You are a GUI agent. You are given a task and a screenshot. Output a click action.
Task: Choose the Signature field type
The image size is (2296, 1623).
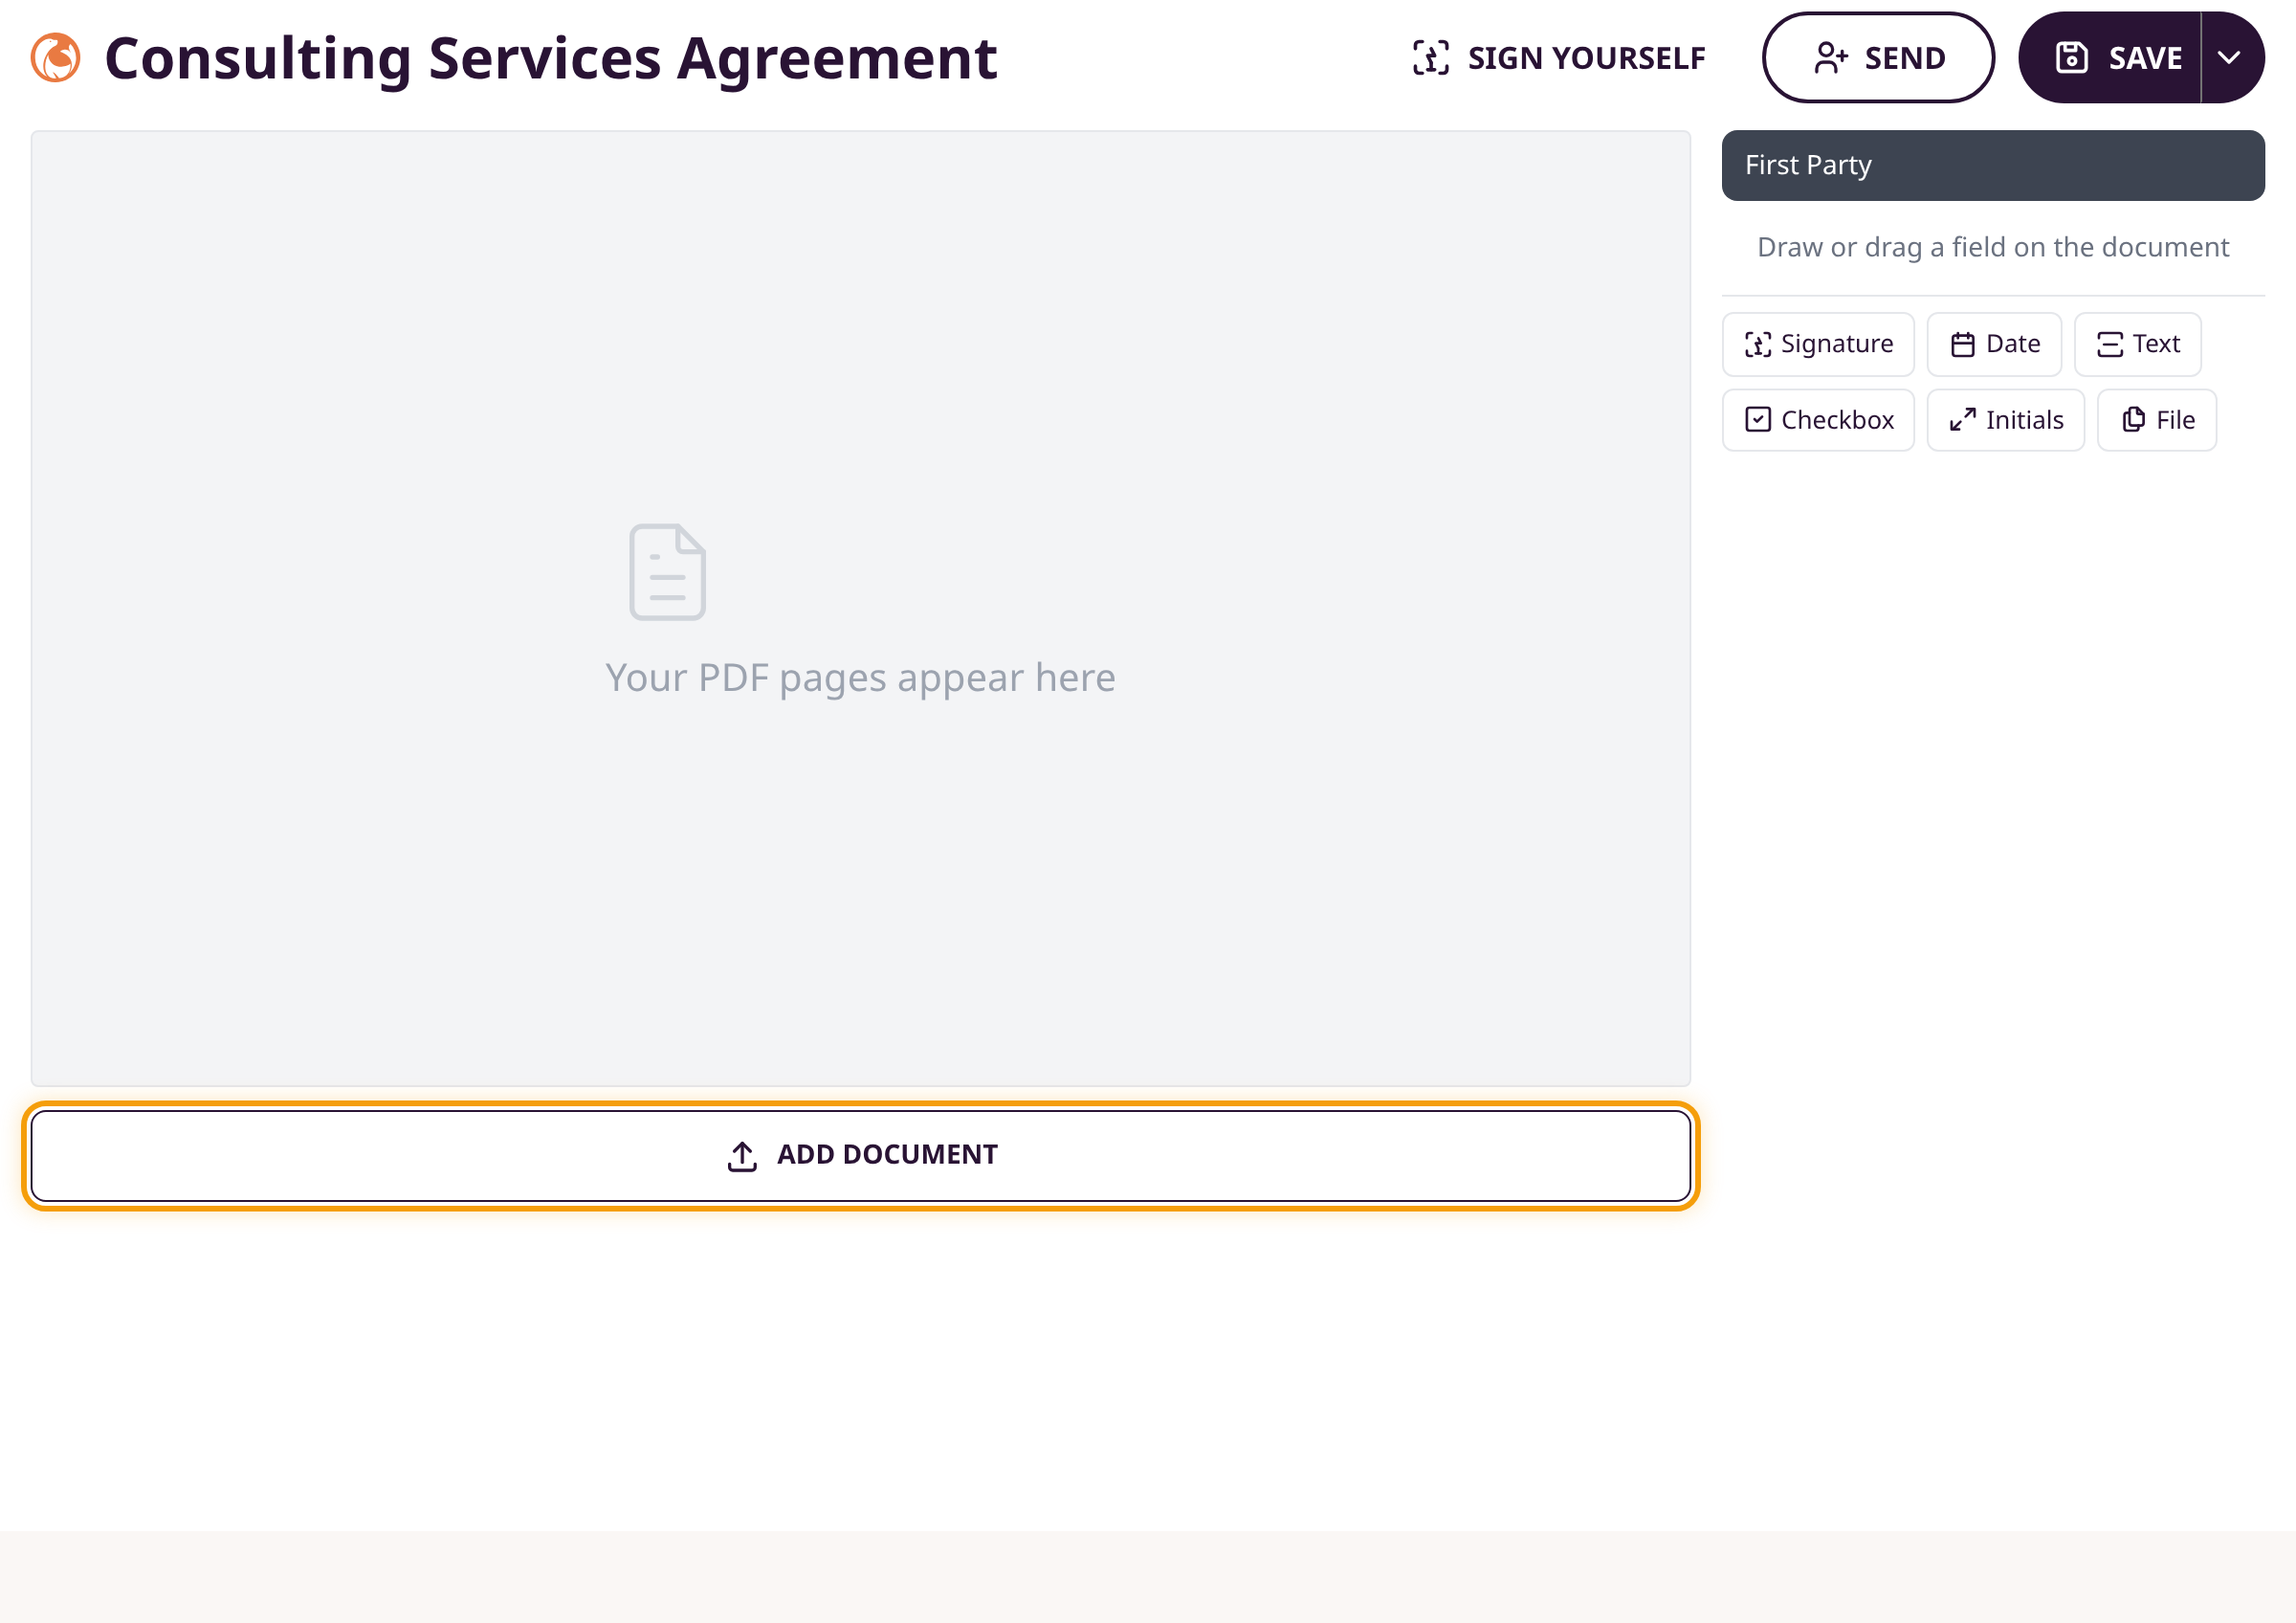click(1818, 344)
